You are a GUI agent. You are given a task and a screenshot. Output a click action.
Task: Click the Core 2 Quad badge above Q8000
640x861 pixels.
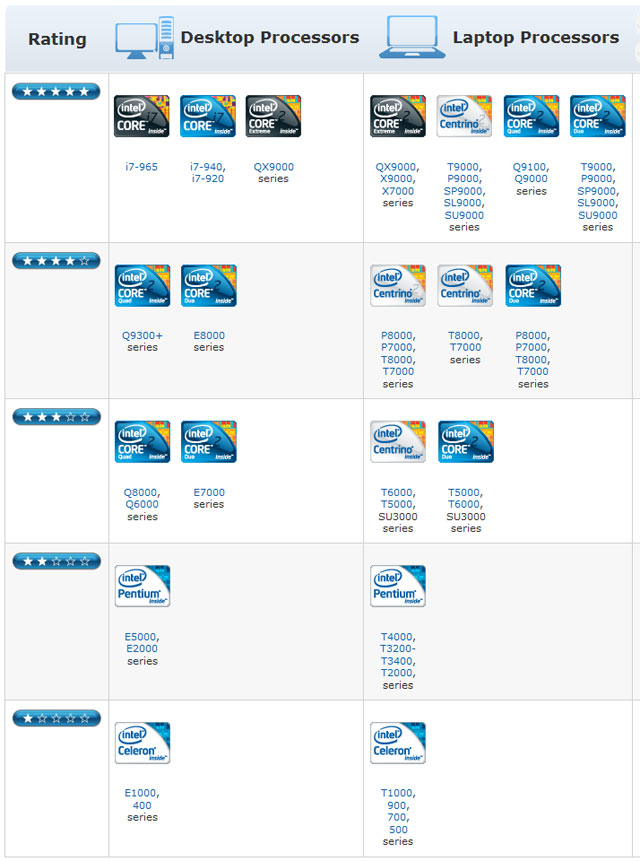[142, 441]
